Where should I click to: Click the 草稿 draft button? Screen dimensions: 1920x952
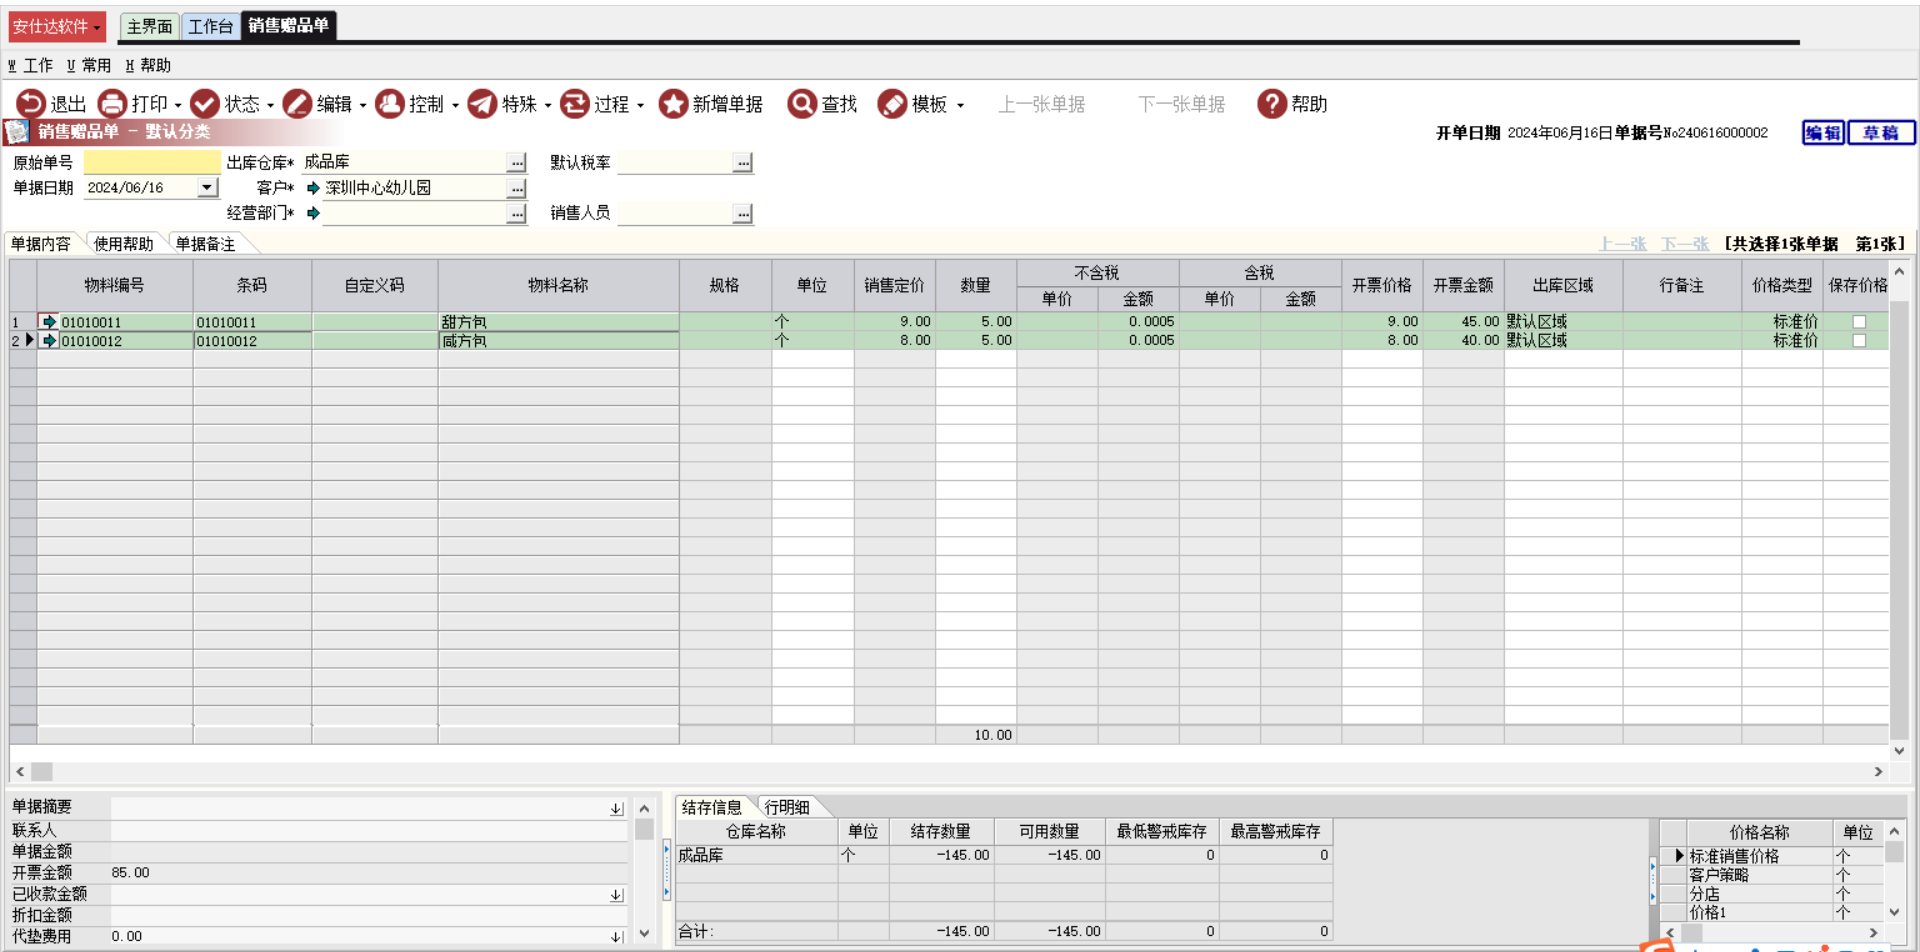pos(1881,133)
